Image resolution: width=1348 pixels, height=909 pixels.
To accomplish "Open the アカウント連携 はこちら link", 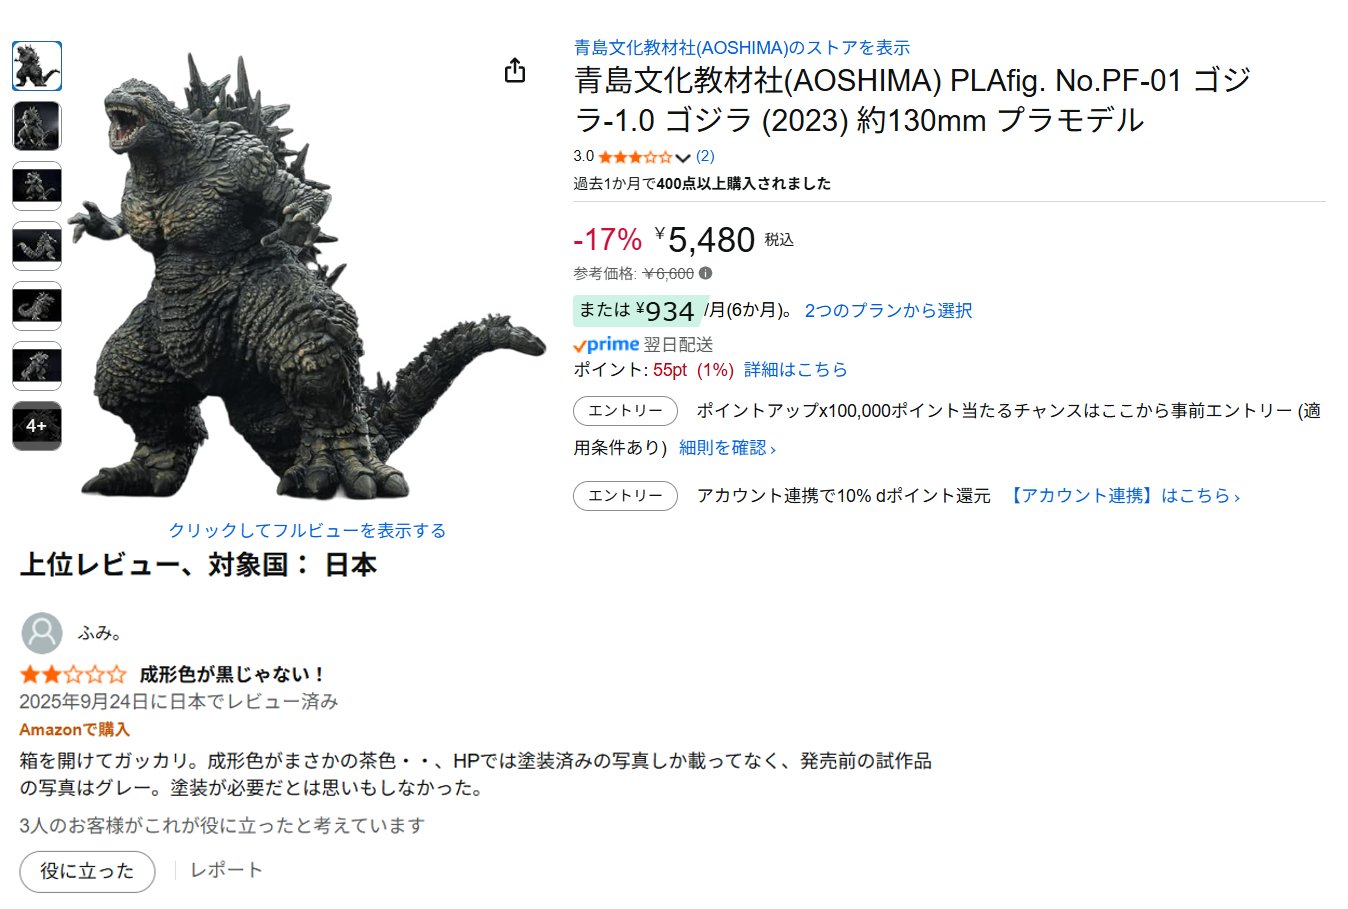I will pyautogui.click(x=1123, y=496).
